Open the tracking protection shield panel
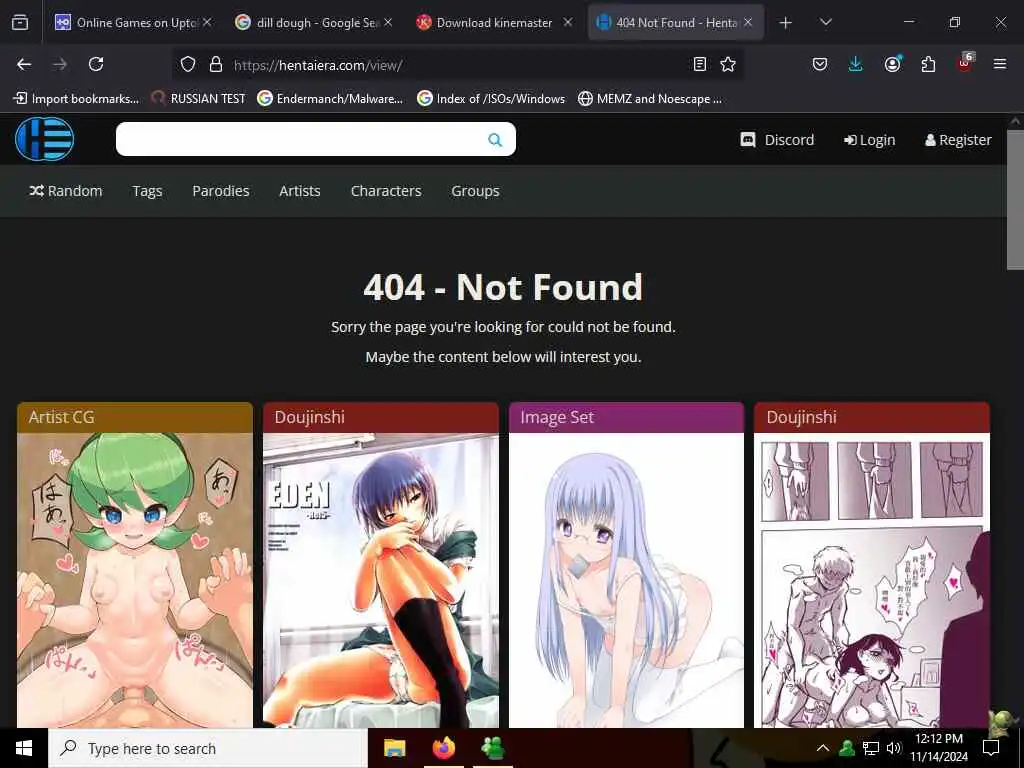 pyautogui.click(x=188, y=64)
